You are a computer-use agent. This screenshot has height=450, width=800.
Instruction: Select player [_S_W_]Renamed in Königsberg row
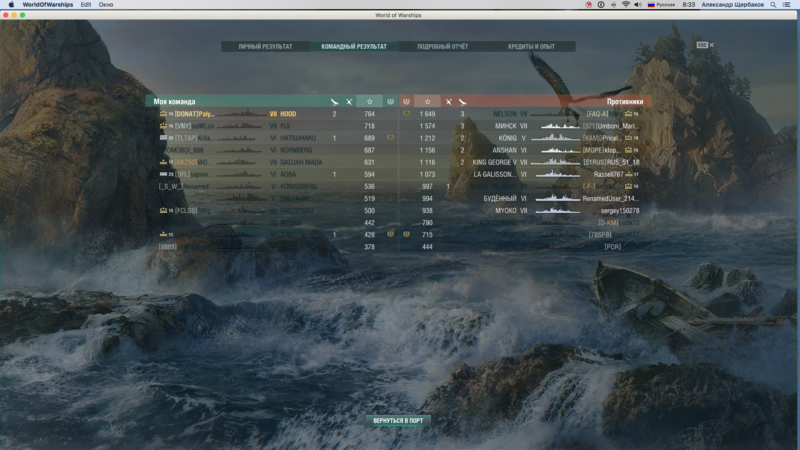pos(184,186)
